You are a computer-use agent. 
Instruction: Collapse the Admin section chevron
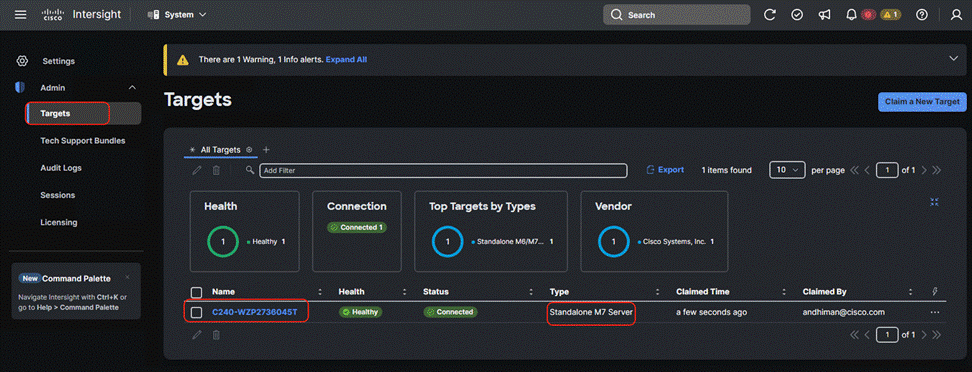point(131,88)
